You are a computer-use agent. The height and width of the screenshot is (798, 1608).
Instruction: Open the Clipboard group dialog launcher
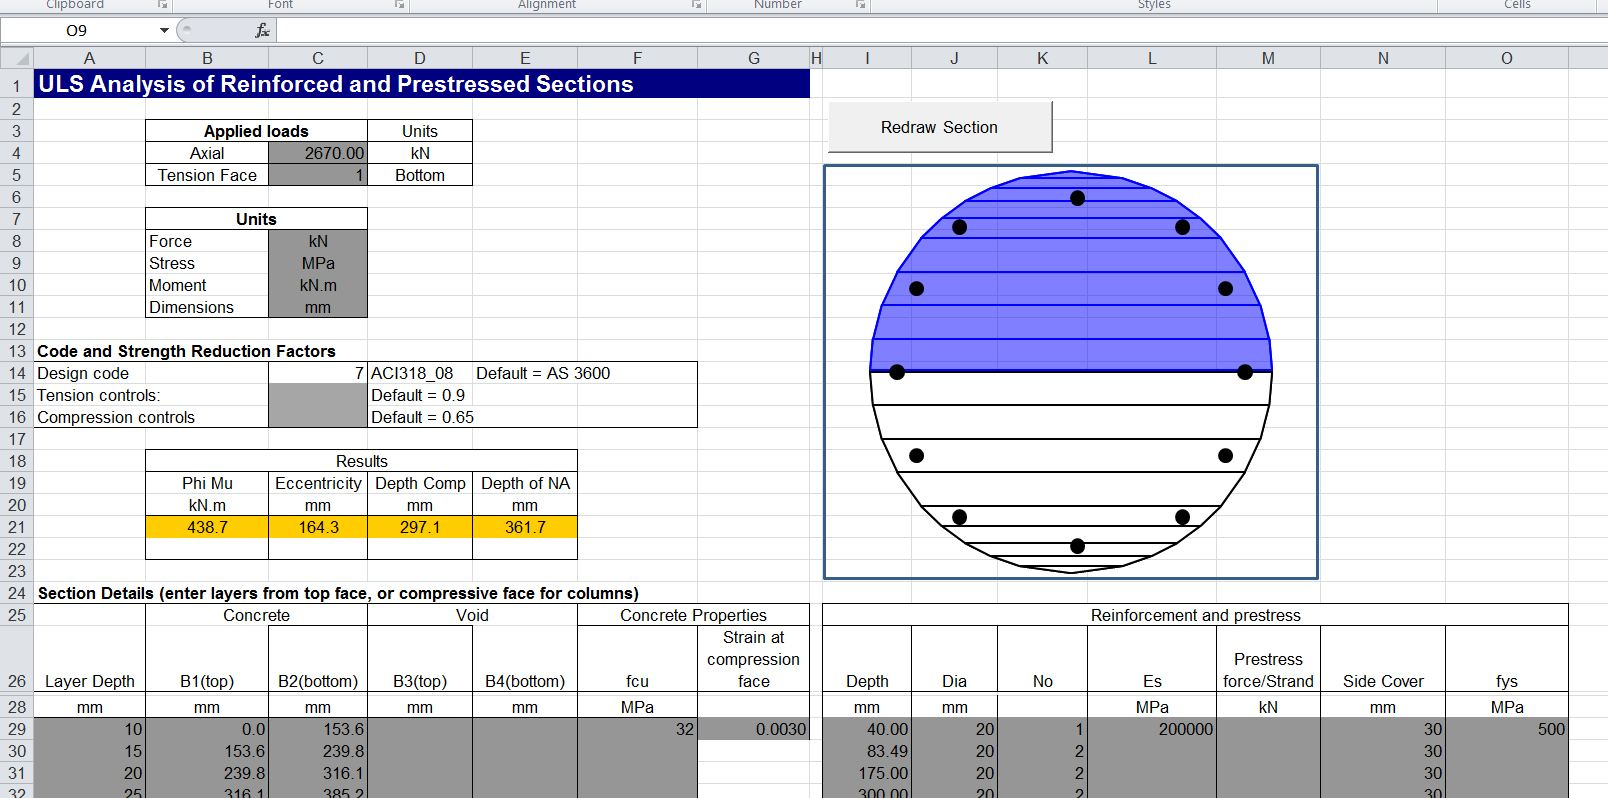coord(162,5)
